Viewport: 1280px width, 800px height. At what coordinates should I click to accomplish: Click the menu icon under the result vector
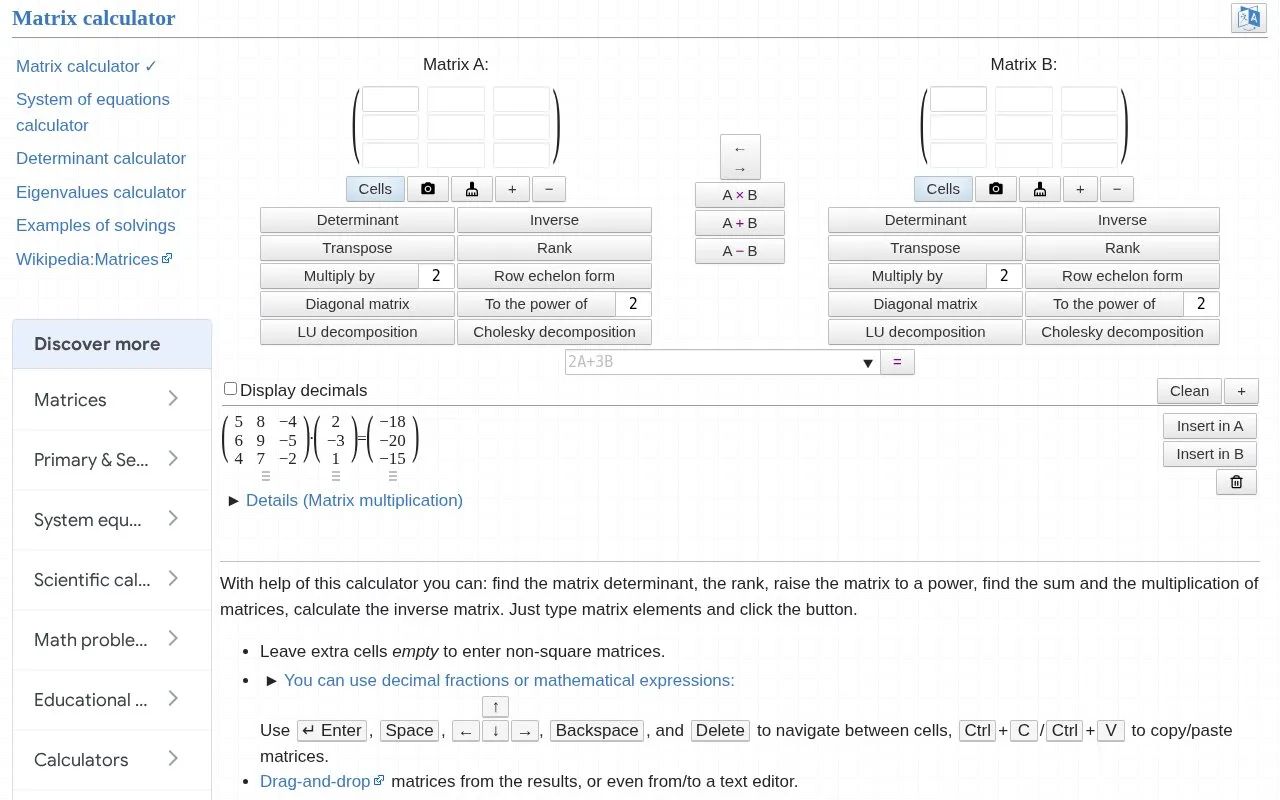click(393, 476)
